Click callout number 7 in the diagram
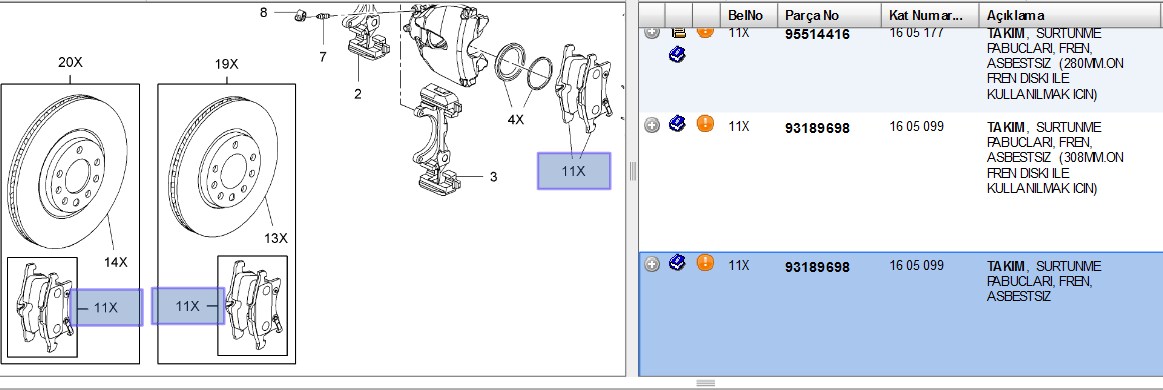The width and height of the screenshot is (1163, 390). (x=323, y=57)
